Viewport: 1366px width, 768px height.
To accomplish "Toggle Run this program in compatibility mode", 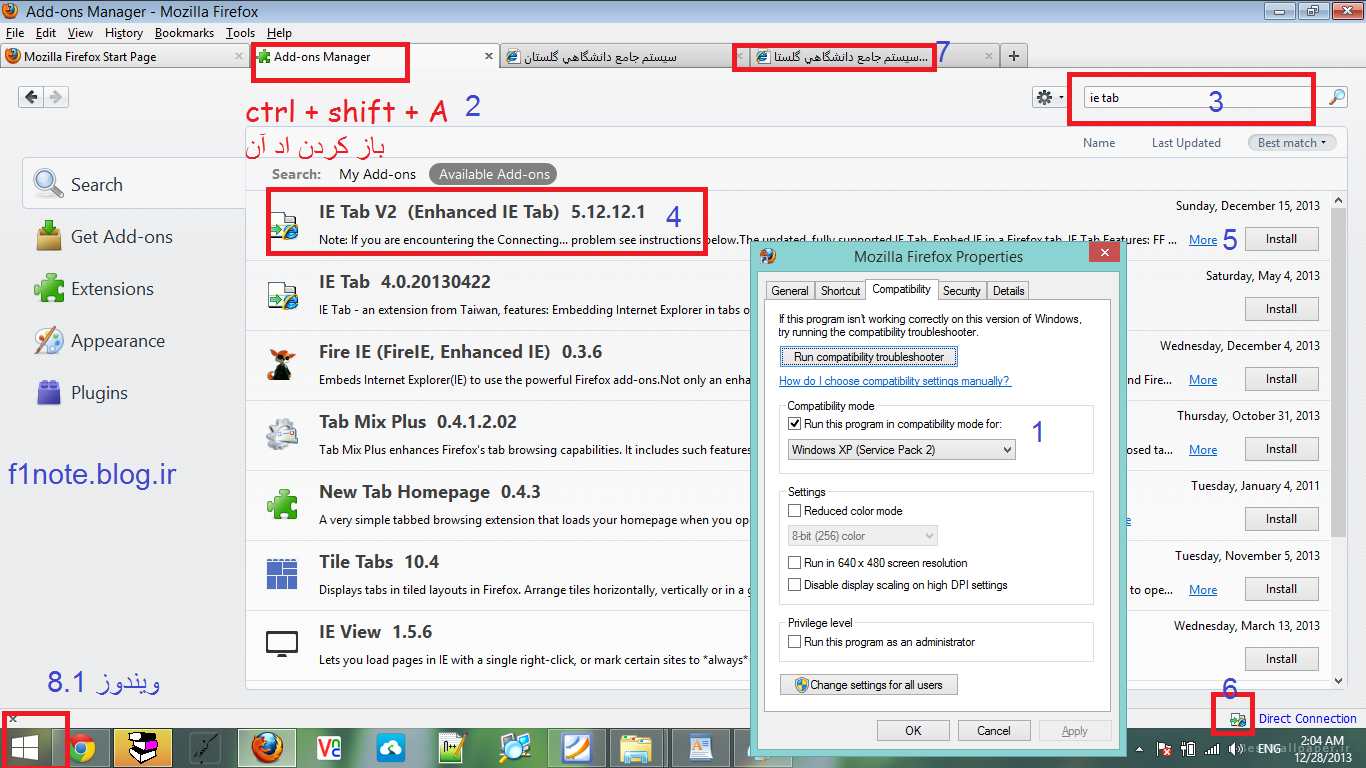I will pyautogui.click(x=795, y=424).
